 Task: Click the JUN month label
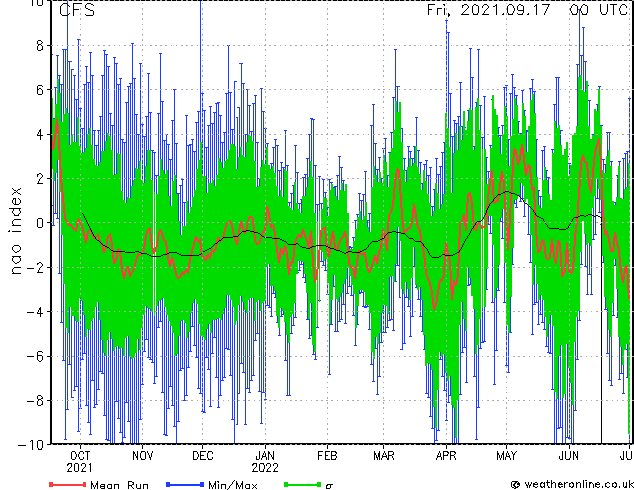coord(569,456)
